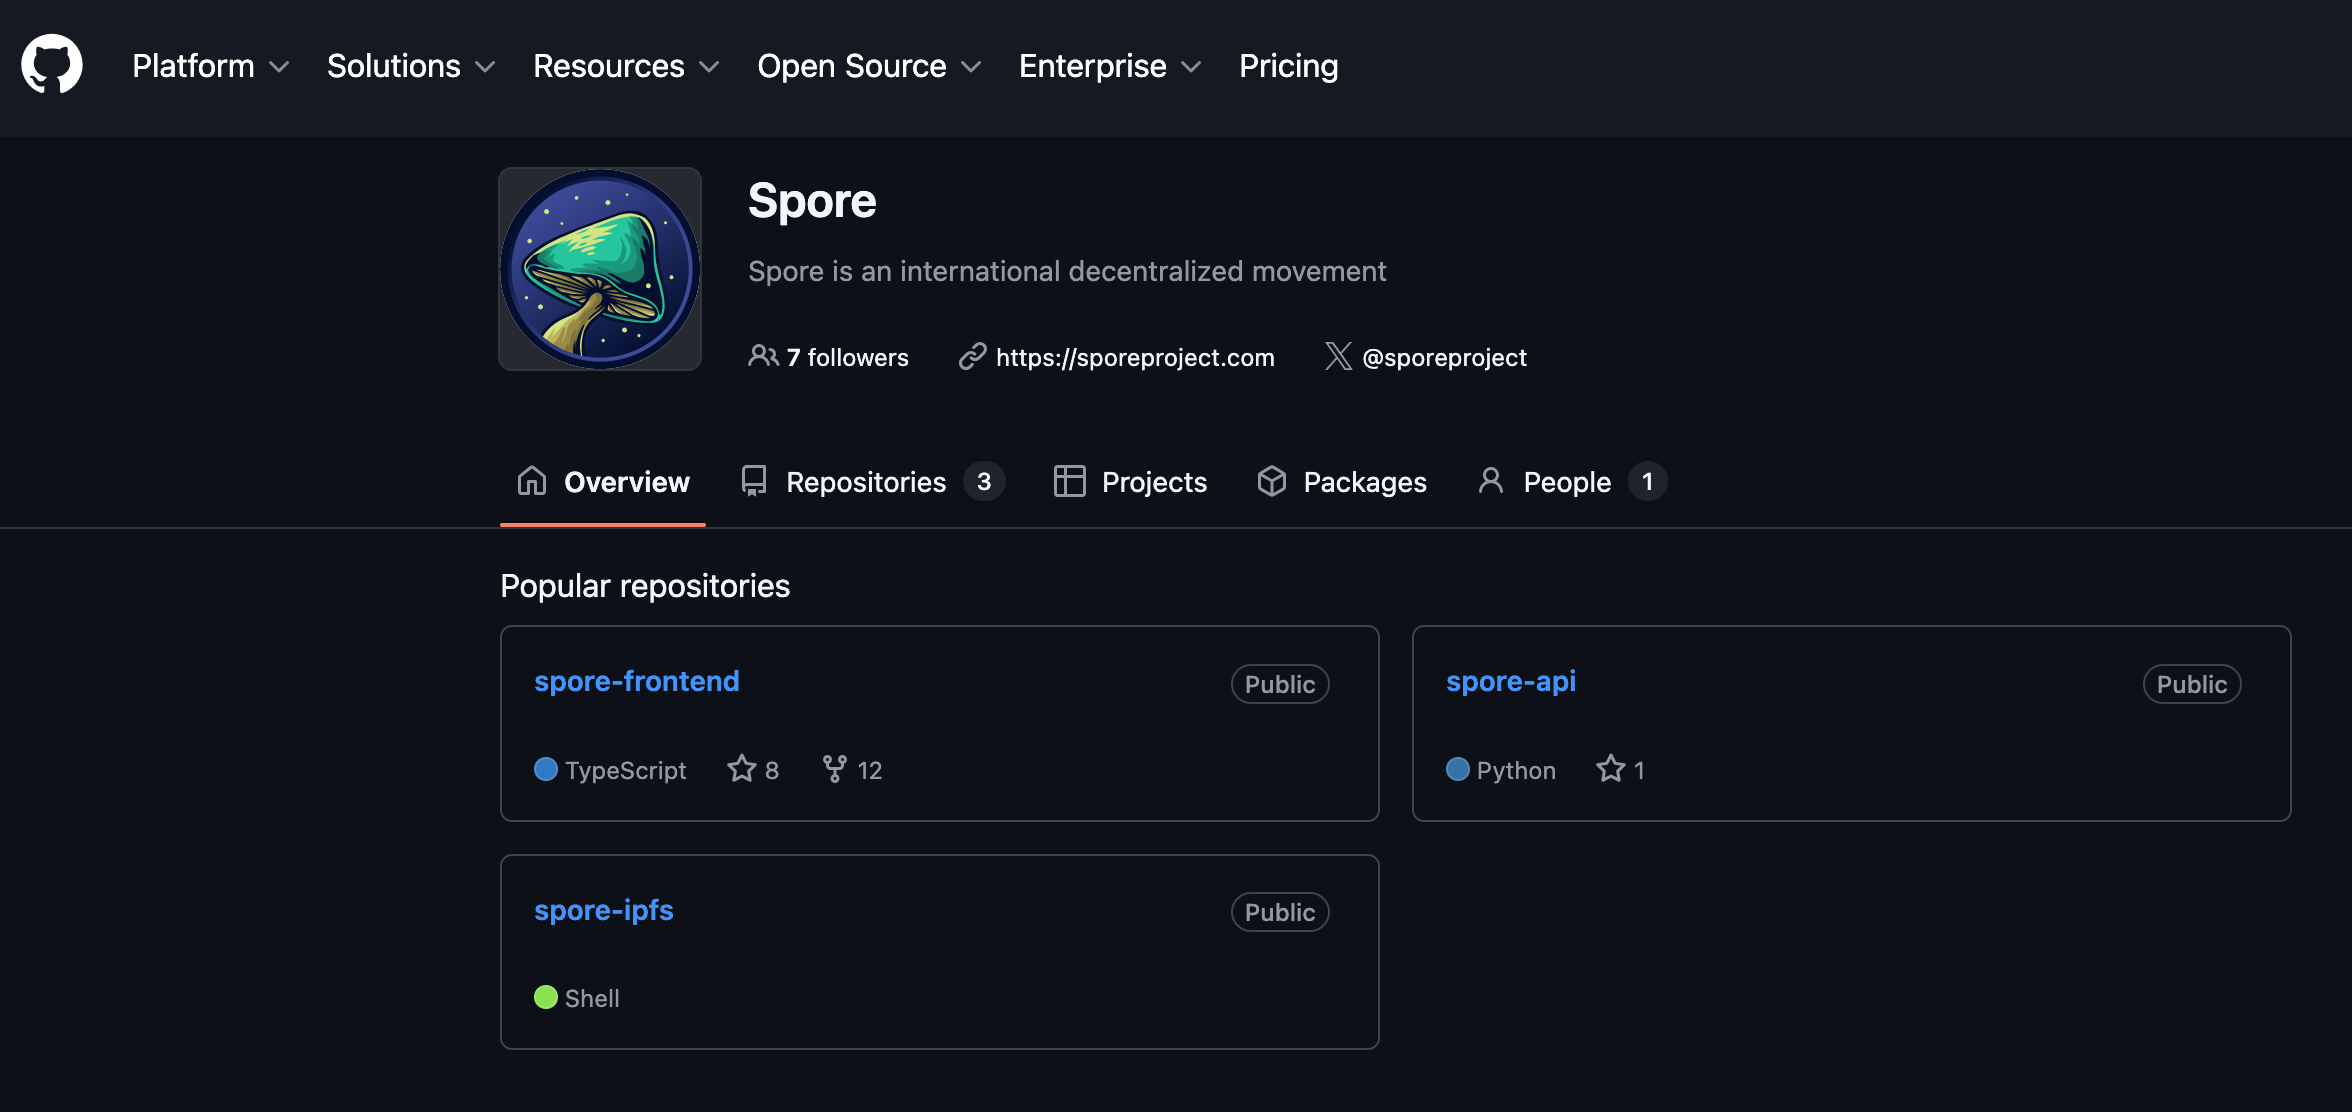2352x1112 pixels.
Task: Go to the Pricing page
Action: point(1288,66)
